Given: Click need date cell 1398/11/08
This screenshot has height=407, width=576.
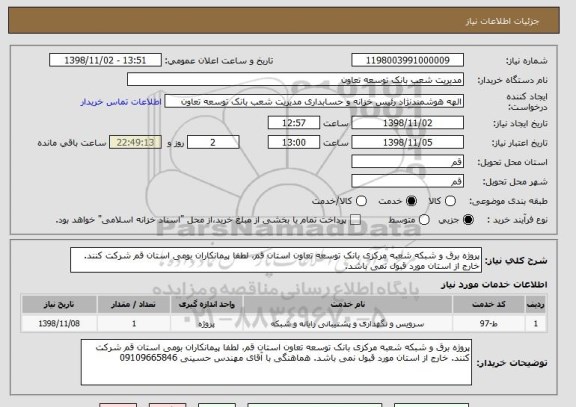Looking at the screenshot, I should (x=59, y=324).
